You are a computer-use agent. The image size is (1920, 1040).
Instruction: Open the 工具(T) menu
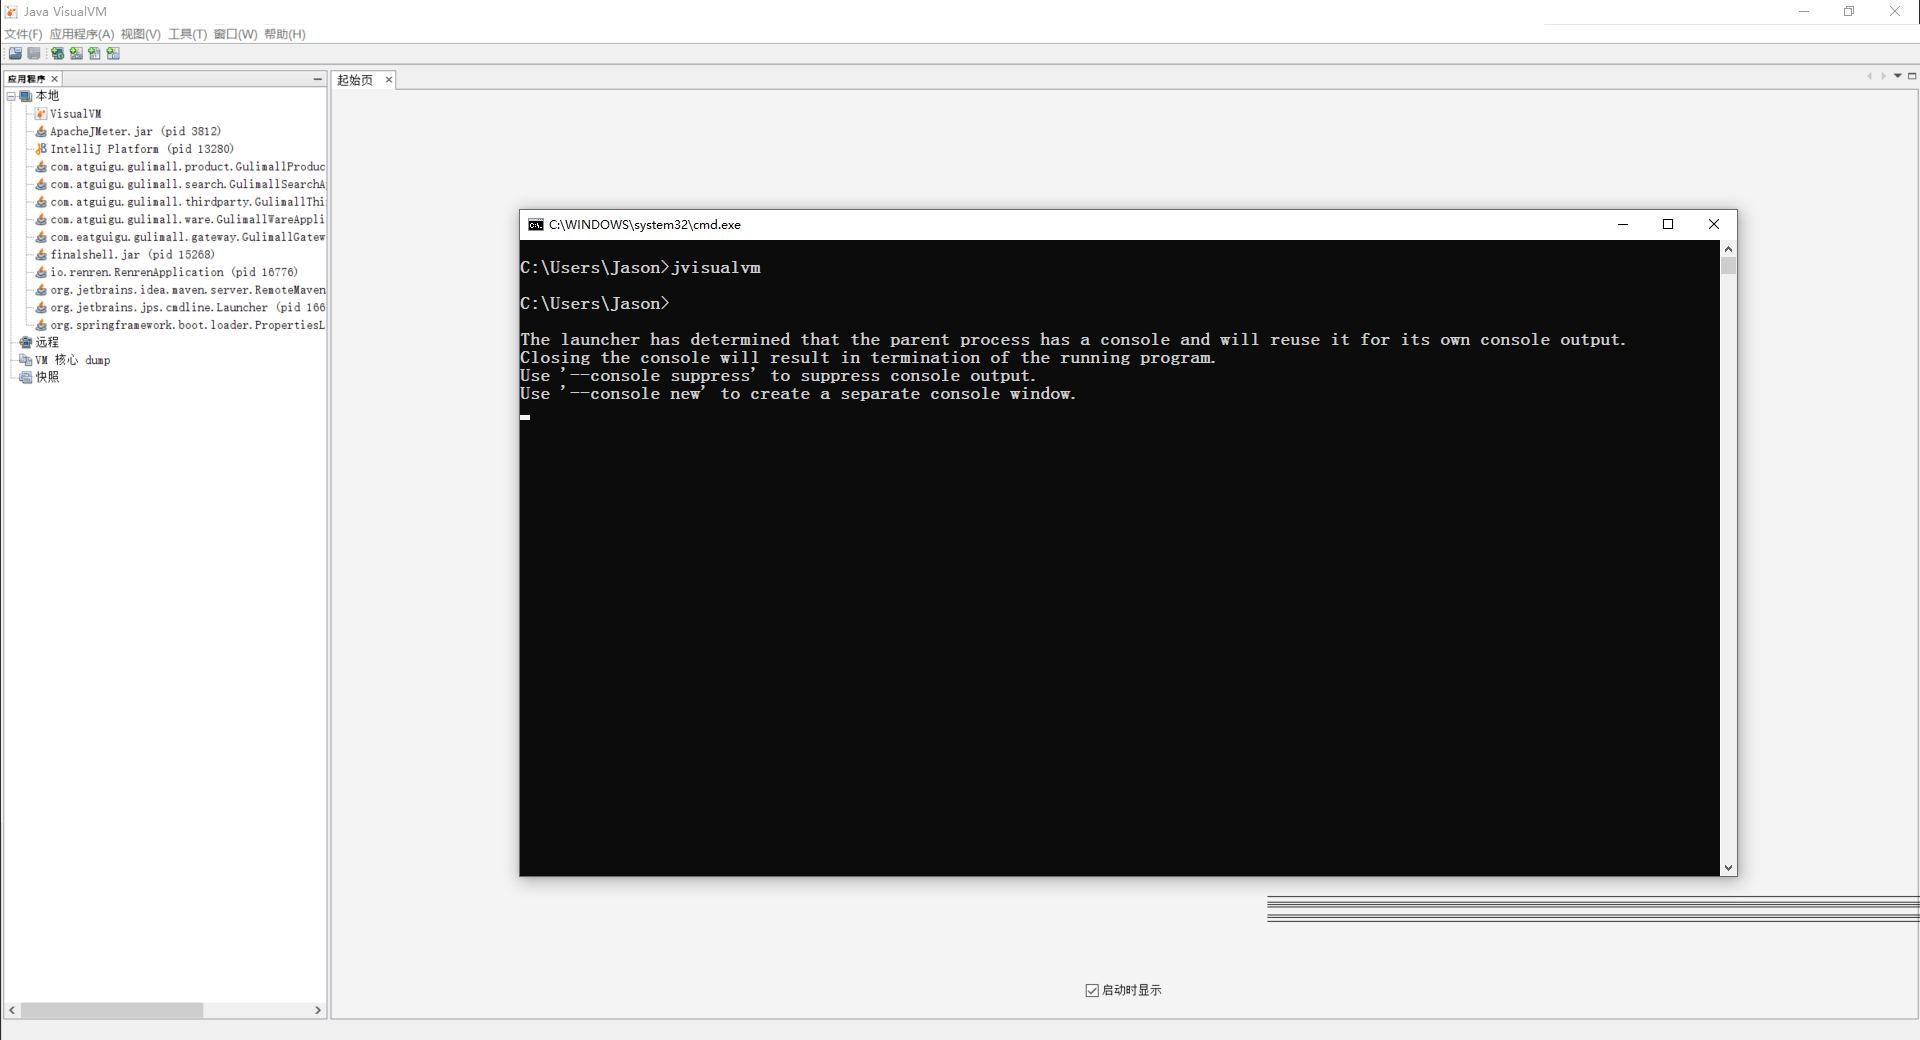pyautogui.click(x=187, y=34)
